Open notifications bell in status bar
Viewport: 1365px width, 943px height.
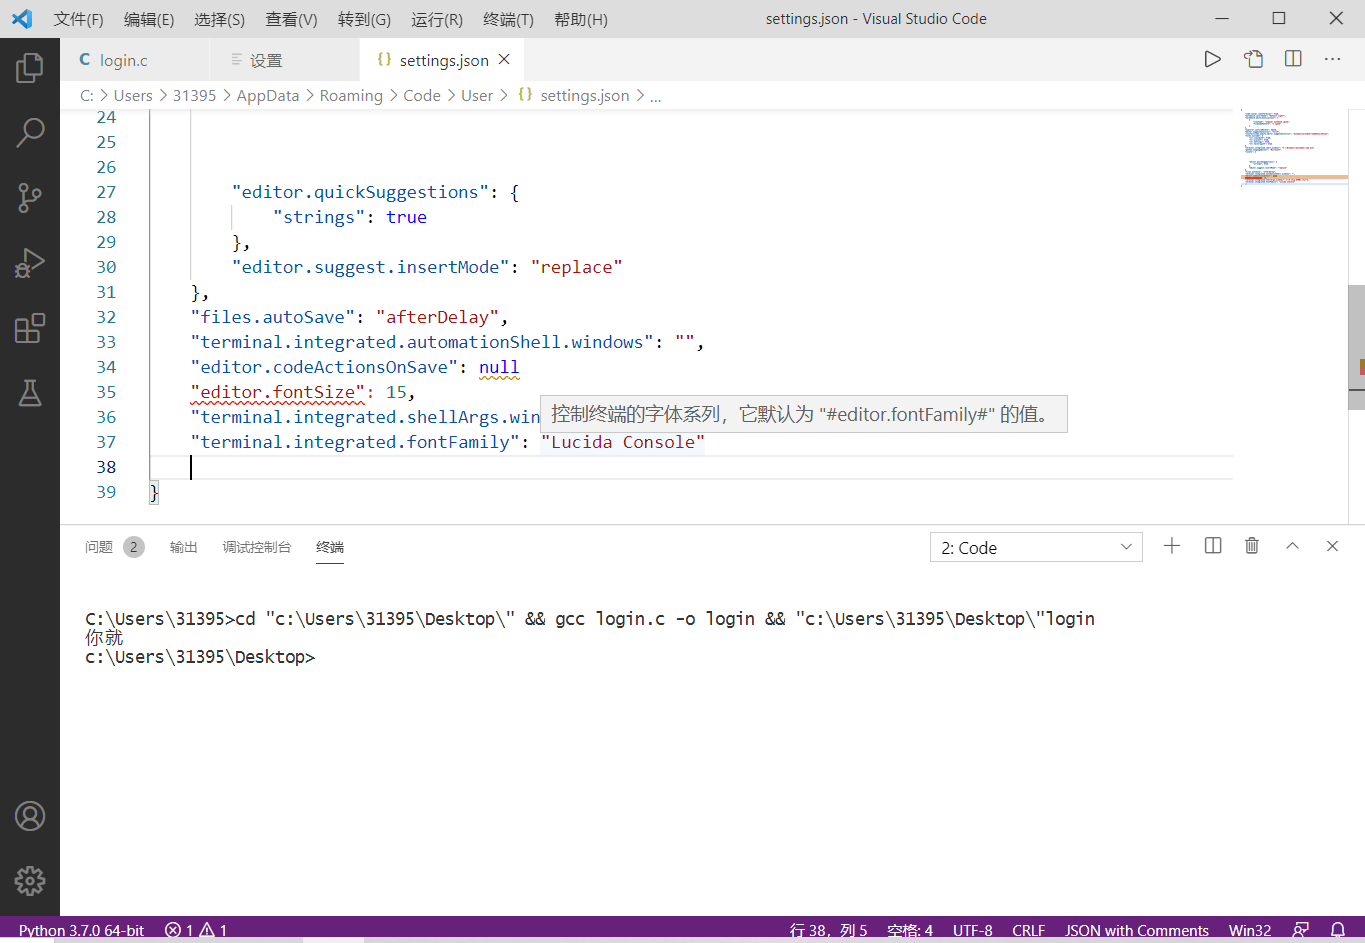(x=1338, y=930)
